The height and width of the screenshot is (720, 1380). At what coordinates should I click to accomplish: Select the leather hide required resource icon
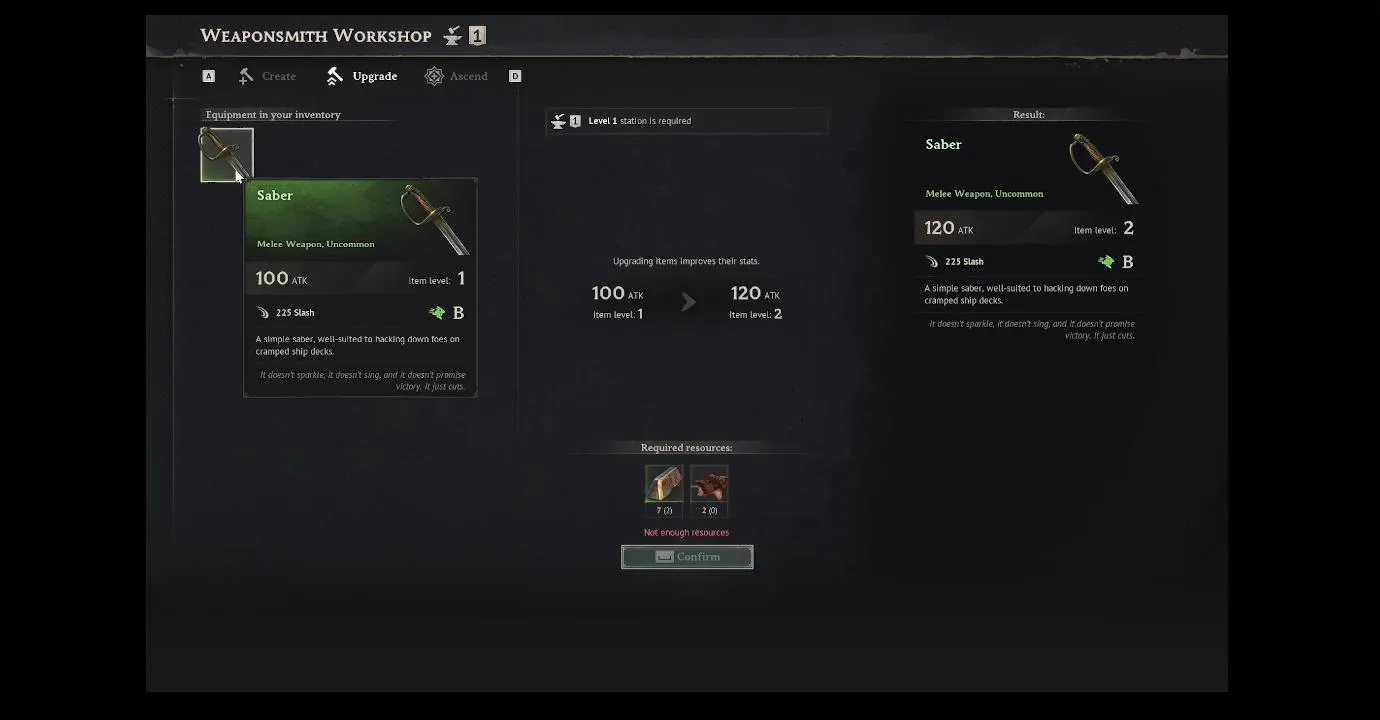pos(709,484)
